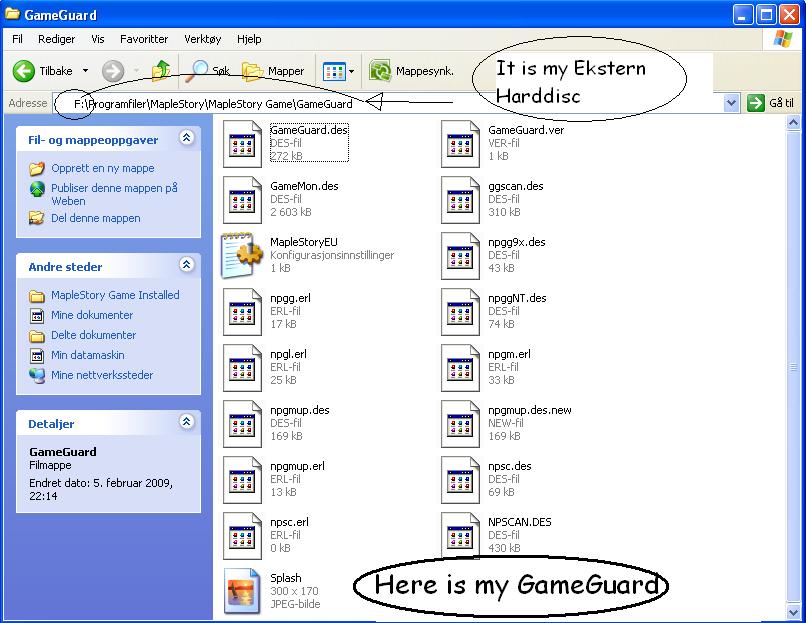
Task: Click the 'npggNT.des' file name text
Action: coord(517,298)
